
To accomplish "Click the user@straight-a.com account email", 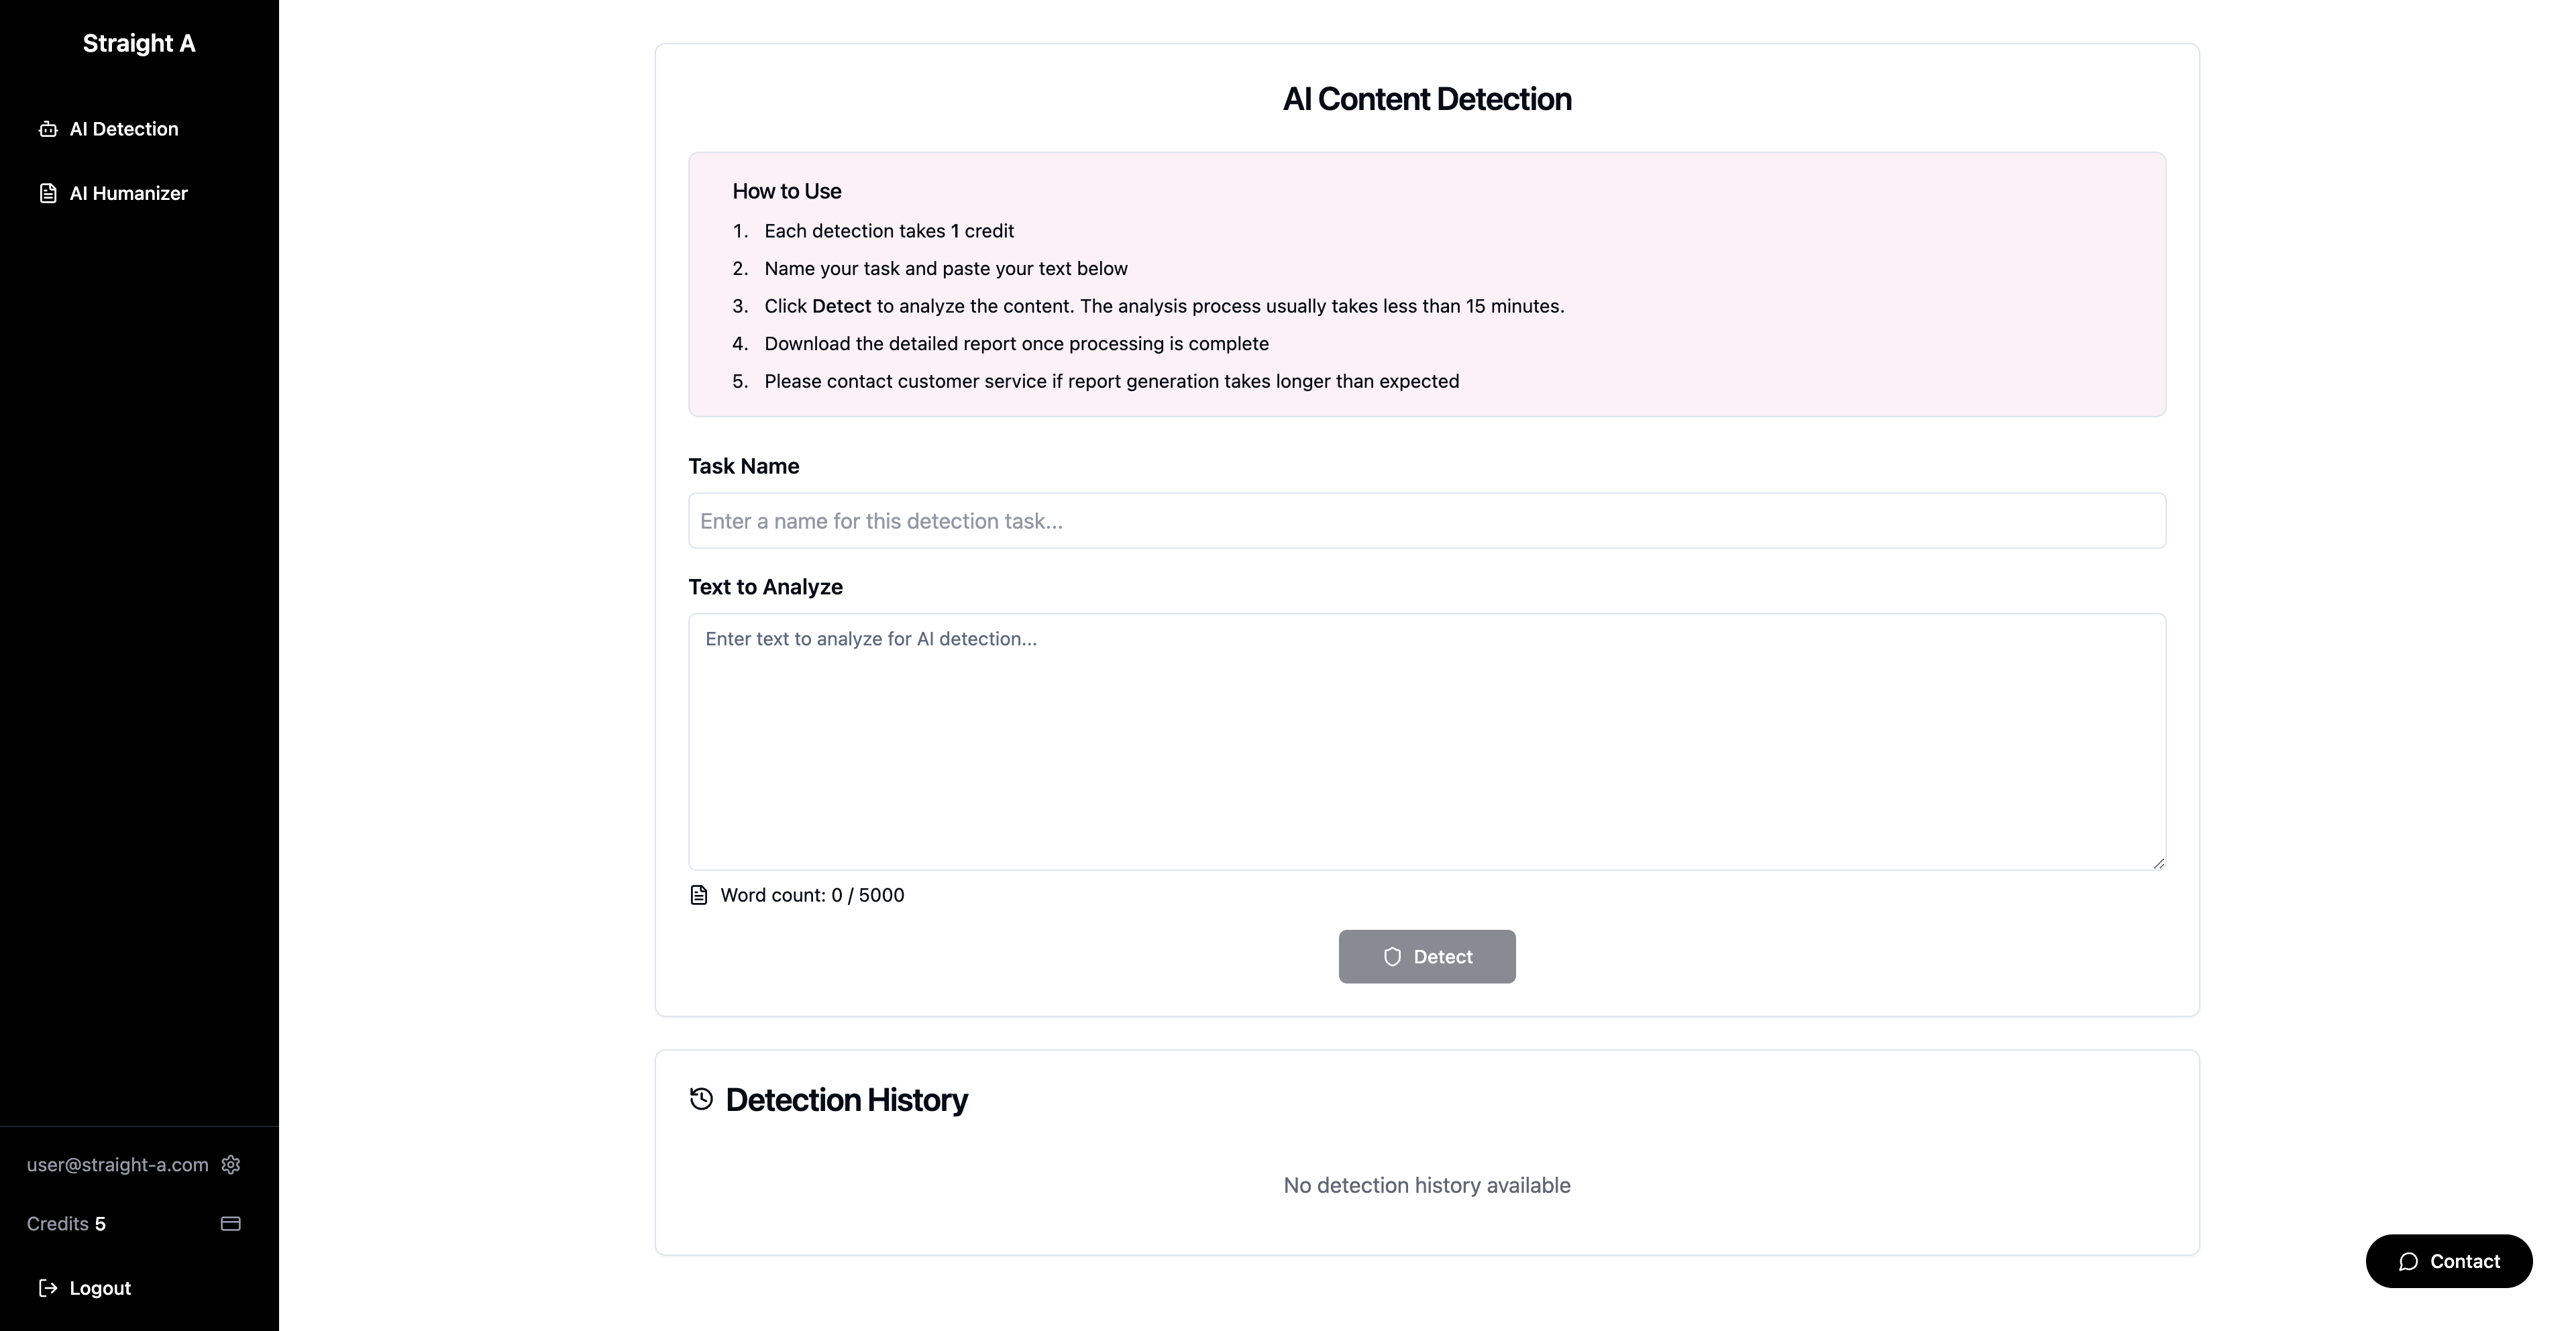I will (117, 1164).
